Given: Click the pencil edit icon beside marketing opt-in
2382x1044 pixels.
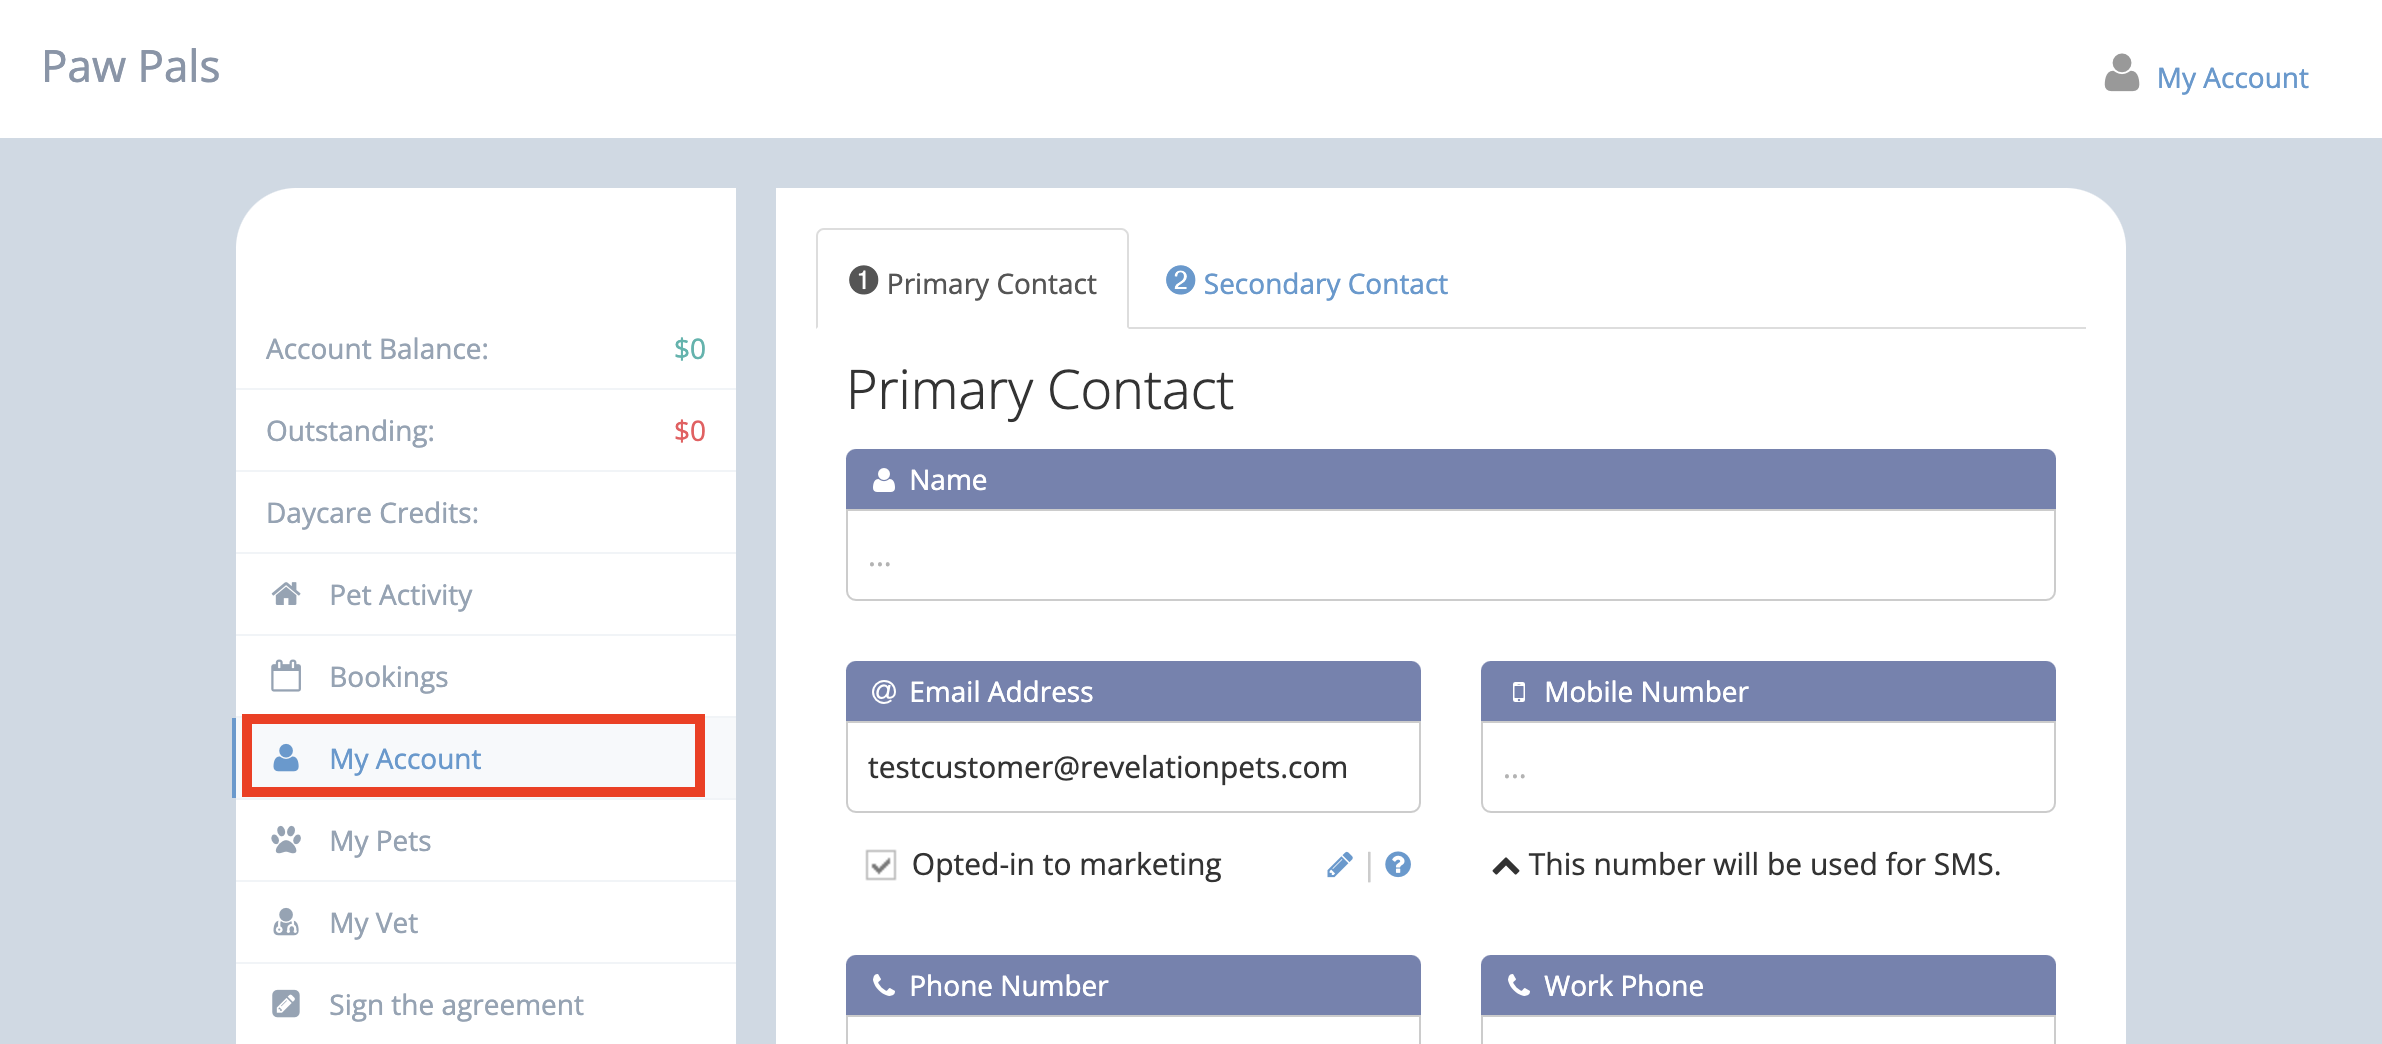Looking at the screenshot, I should pos(1339,865).
